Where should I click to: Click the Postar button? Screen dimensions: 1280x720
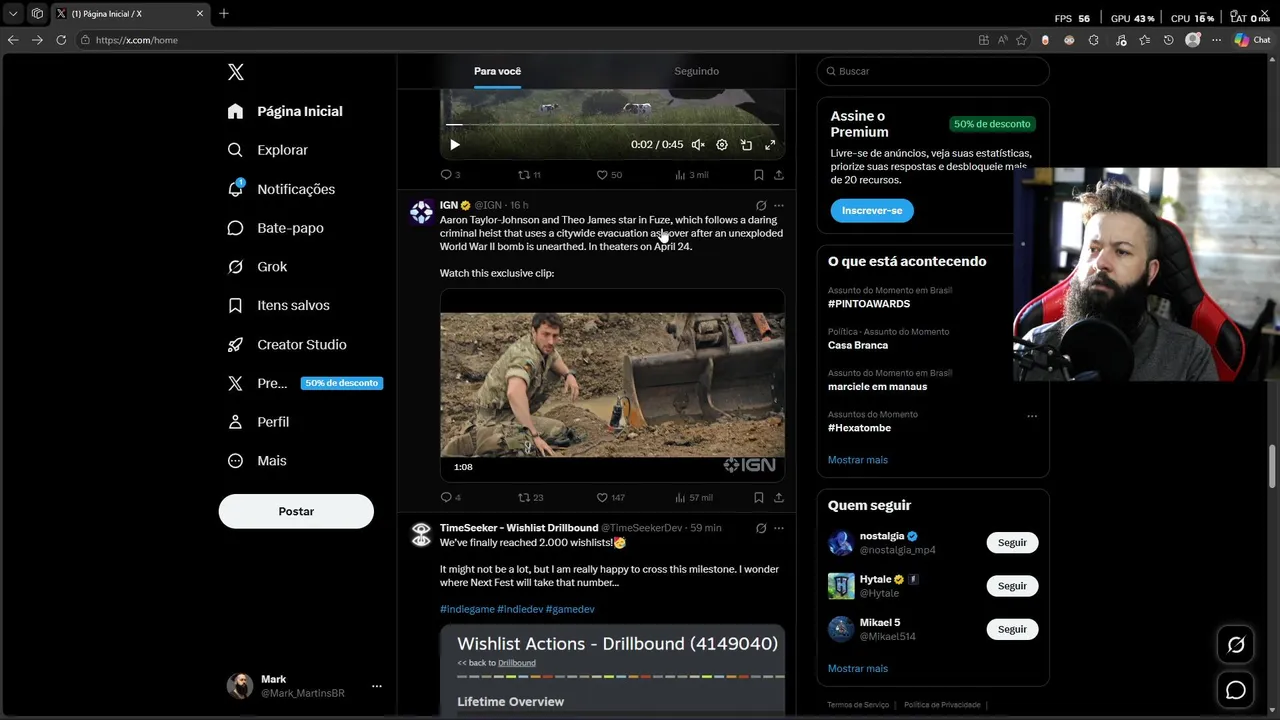[x=296, y=511]
